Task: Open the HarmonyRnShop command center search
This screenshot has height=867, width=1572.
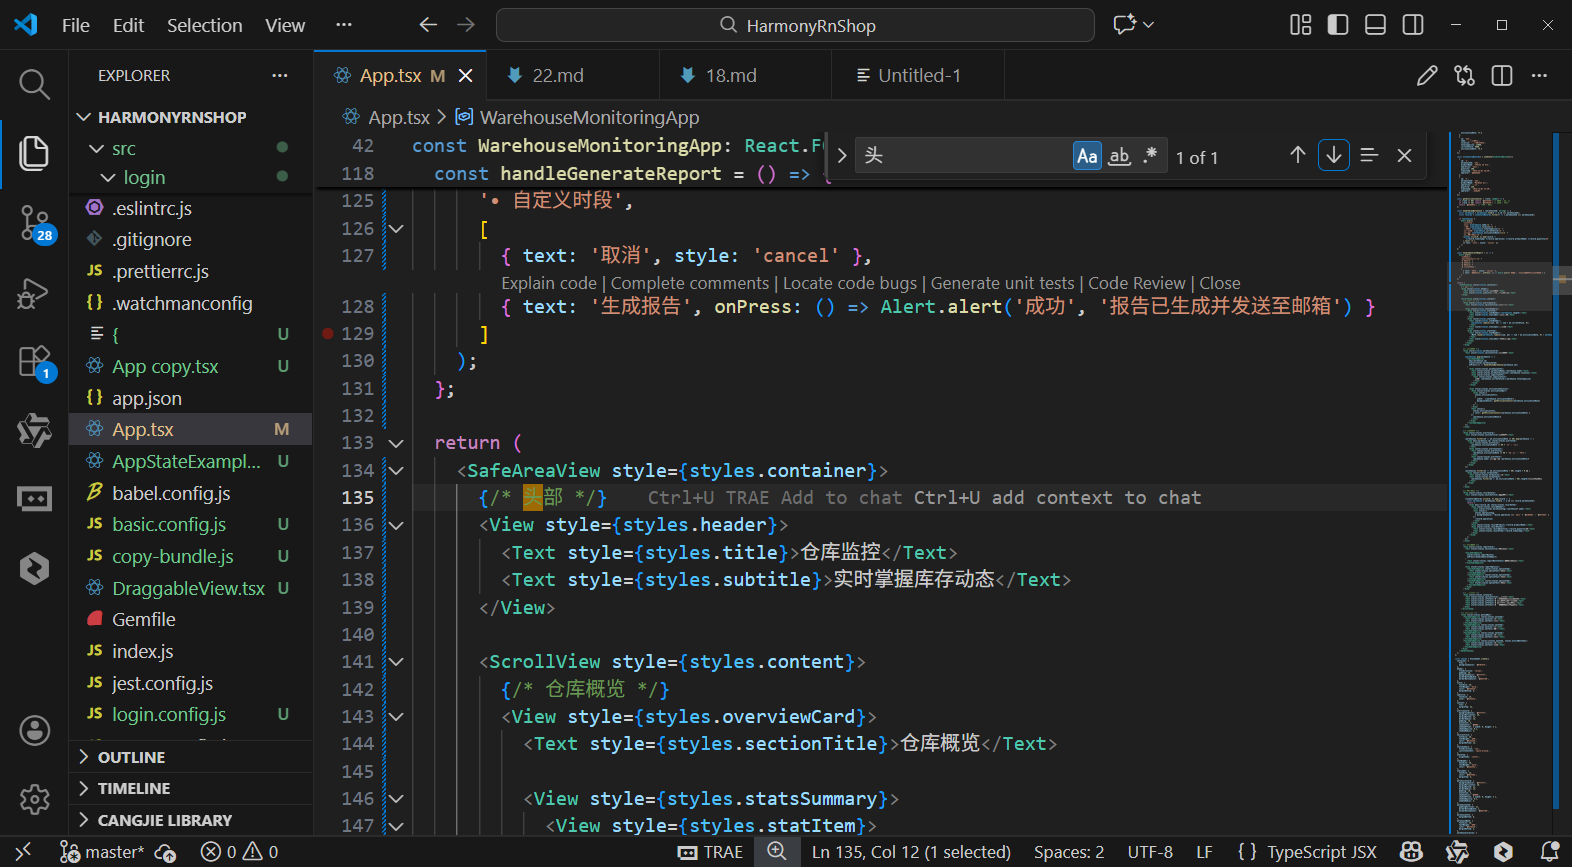Action: point(795,25)
